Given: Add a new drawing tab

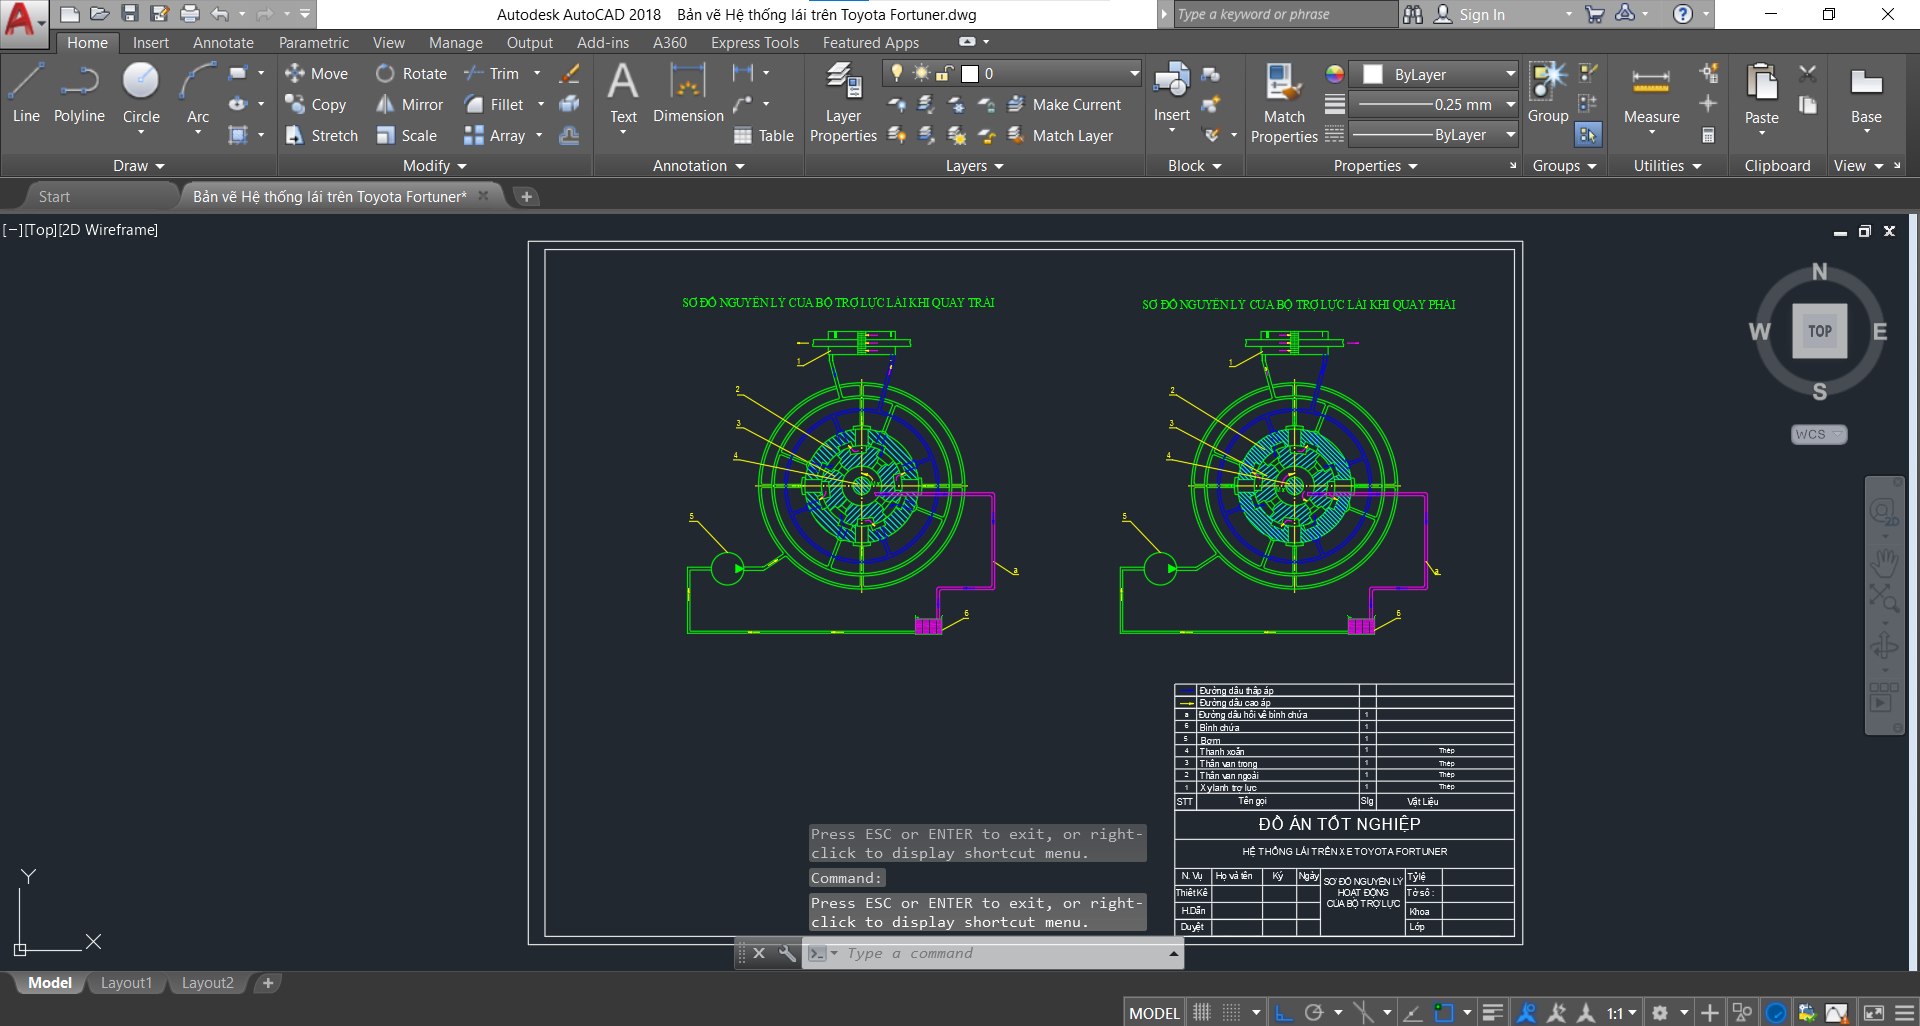Looking at the screenshot, I should point(526,196).
